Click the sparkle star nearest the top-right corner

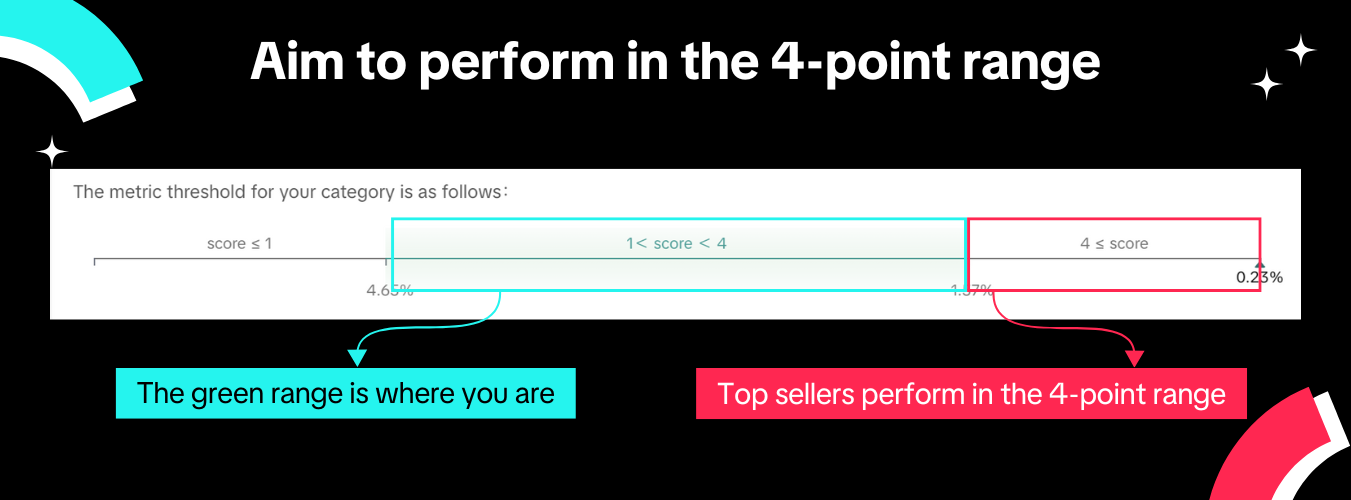pyautogui.click(x=1300, y=50)
